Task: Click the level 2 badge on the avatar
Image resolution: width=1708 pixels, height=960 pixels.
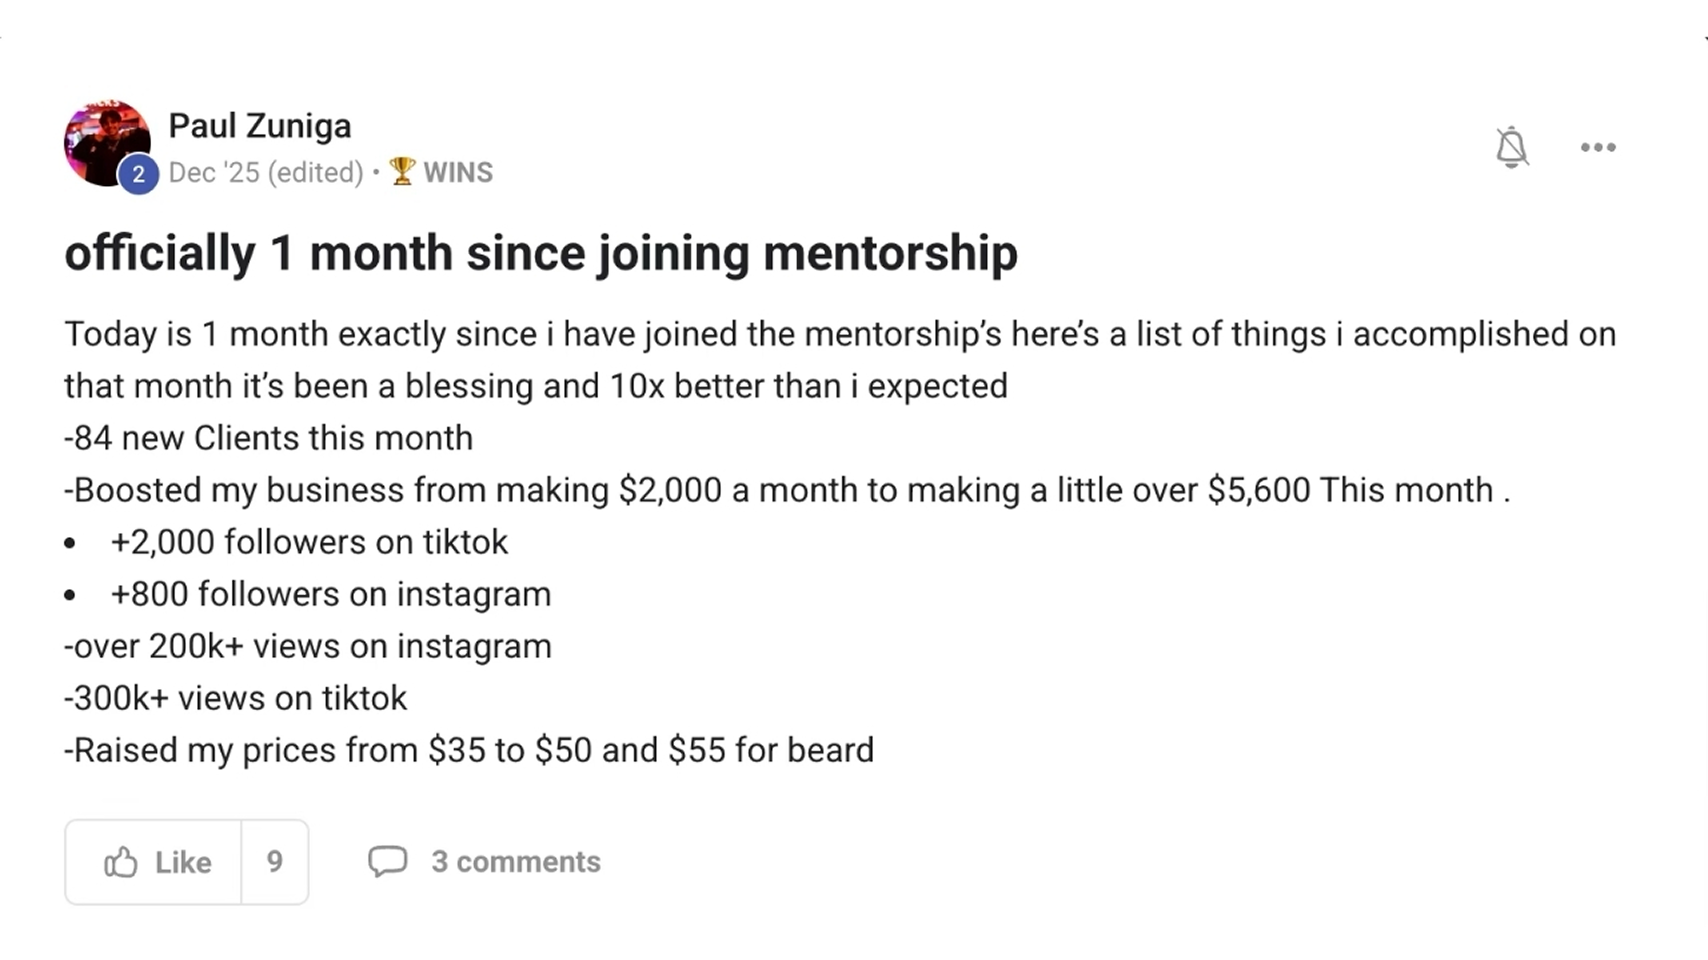Action: [138, 175]
